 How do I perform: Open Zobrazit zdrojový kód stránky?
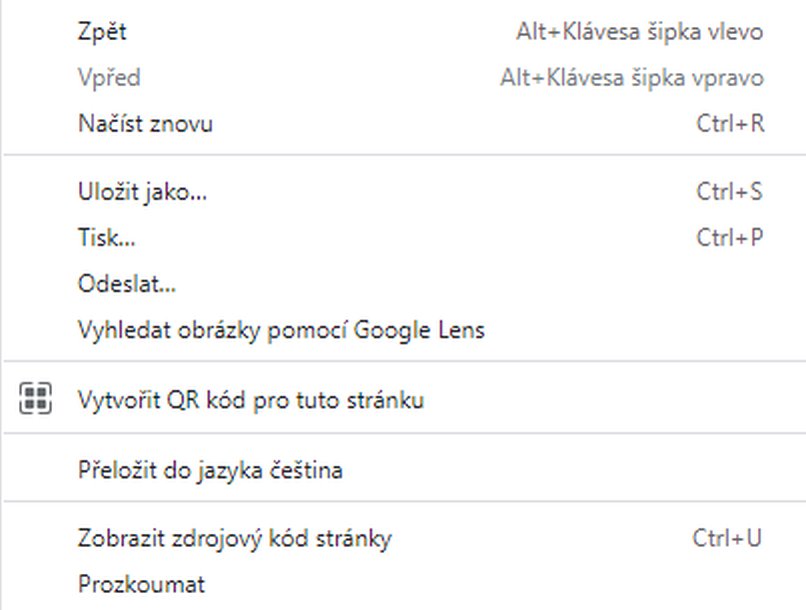[x=234, y=538]
